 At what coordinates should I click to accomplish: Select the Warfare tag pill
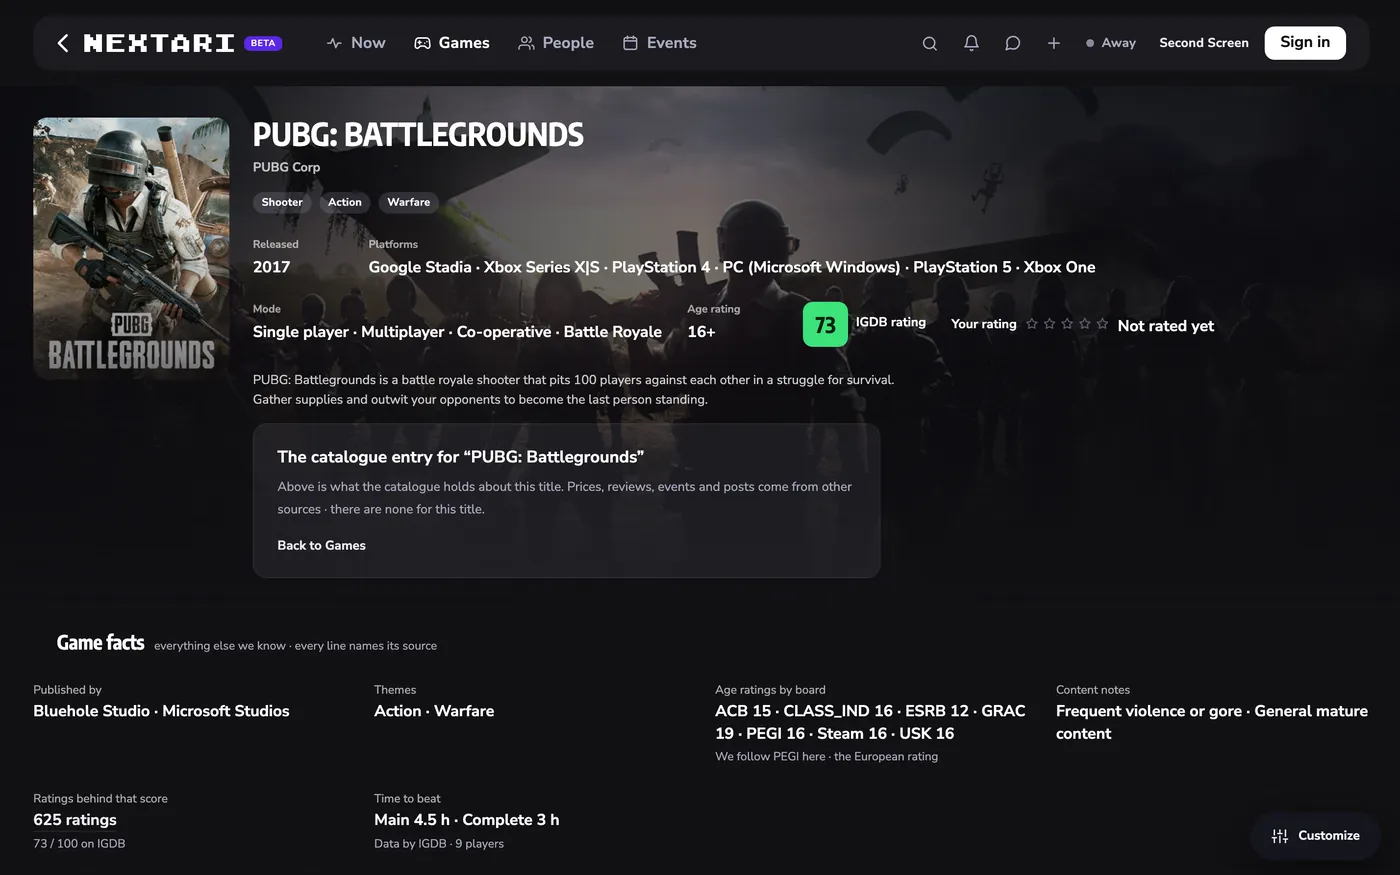[409, 202]
